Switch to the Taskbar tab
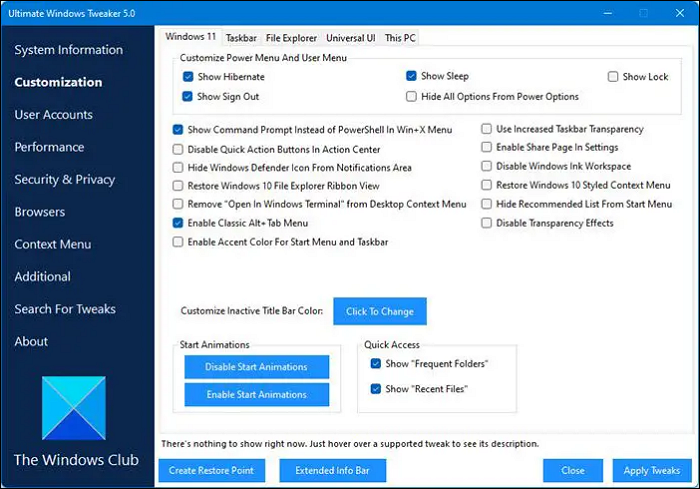700x489 pixels. coord(241,38)
